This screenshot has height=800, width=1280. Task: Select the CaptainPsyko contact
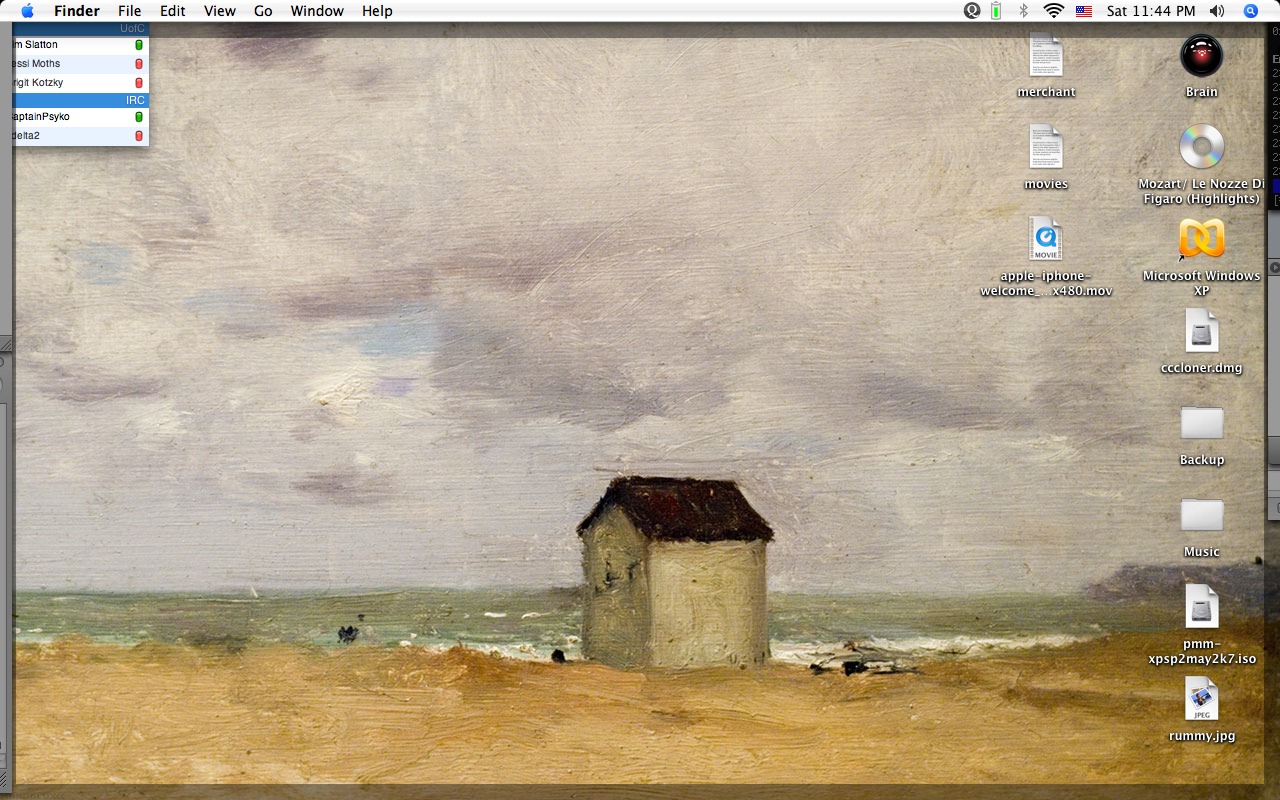(81, 117)
